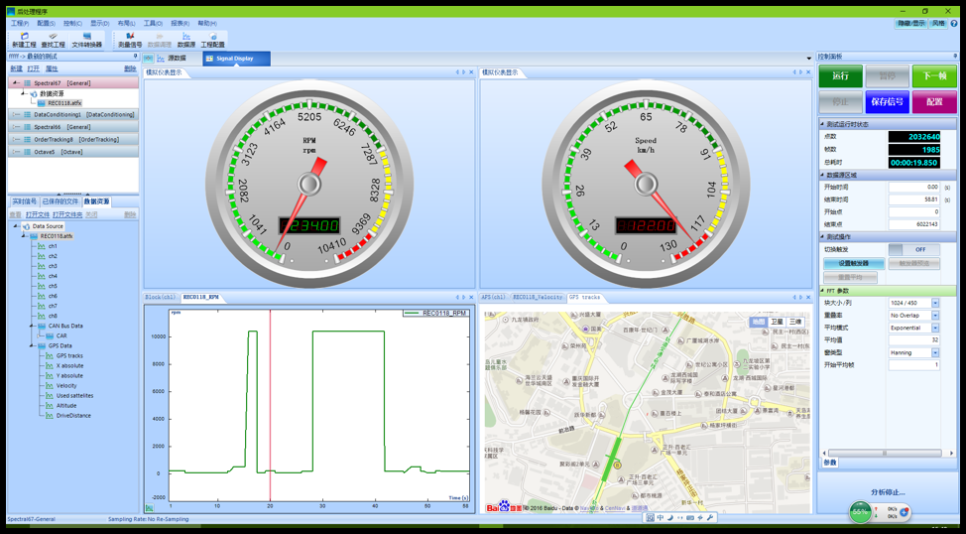Open the 平均模式 Exponential dropdown
This screenshot has width=966, height=534.
click(x=935, y=328)
